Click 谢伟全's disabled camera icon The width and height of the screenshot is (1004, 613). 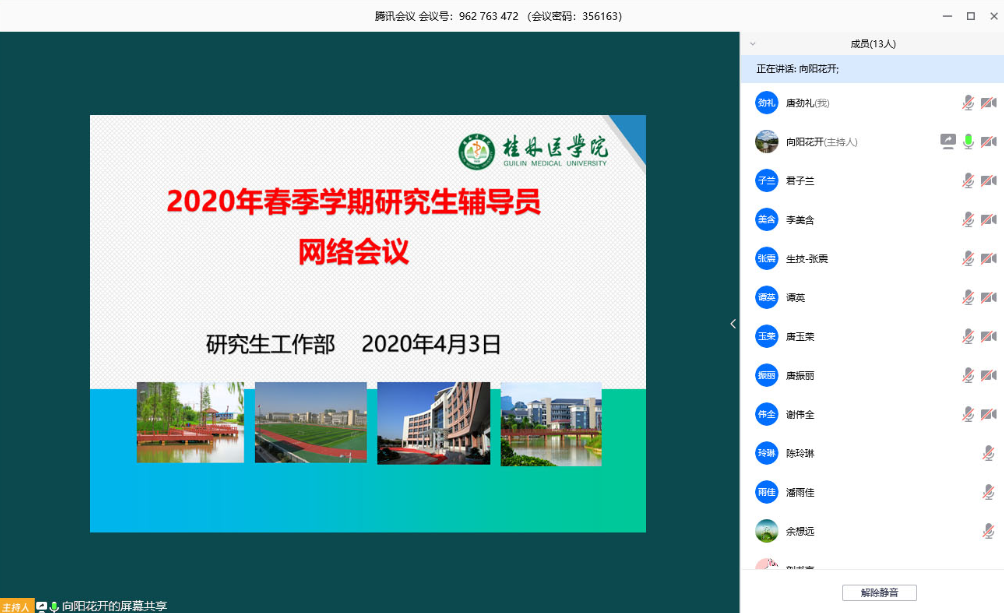point(988,415)
